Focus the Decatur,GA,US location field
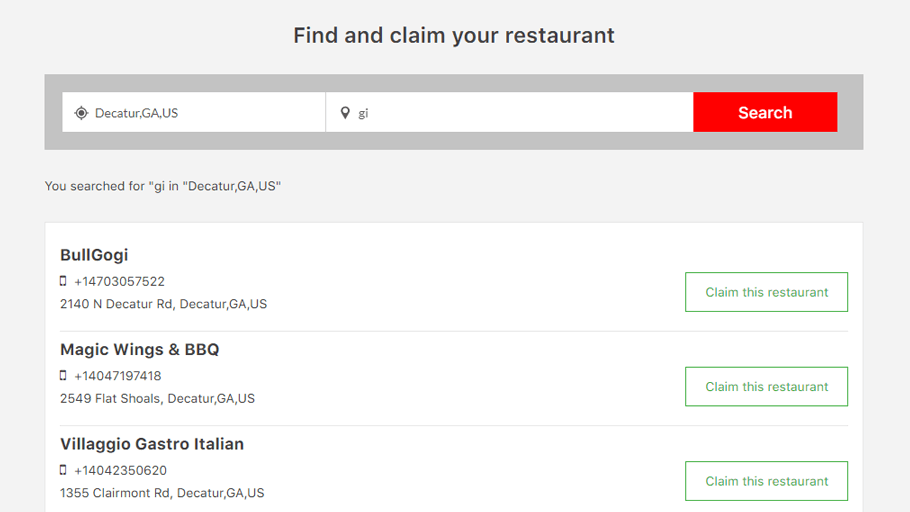Viewport: 910px width, 512px height. pos(194,112)
